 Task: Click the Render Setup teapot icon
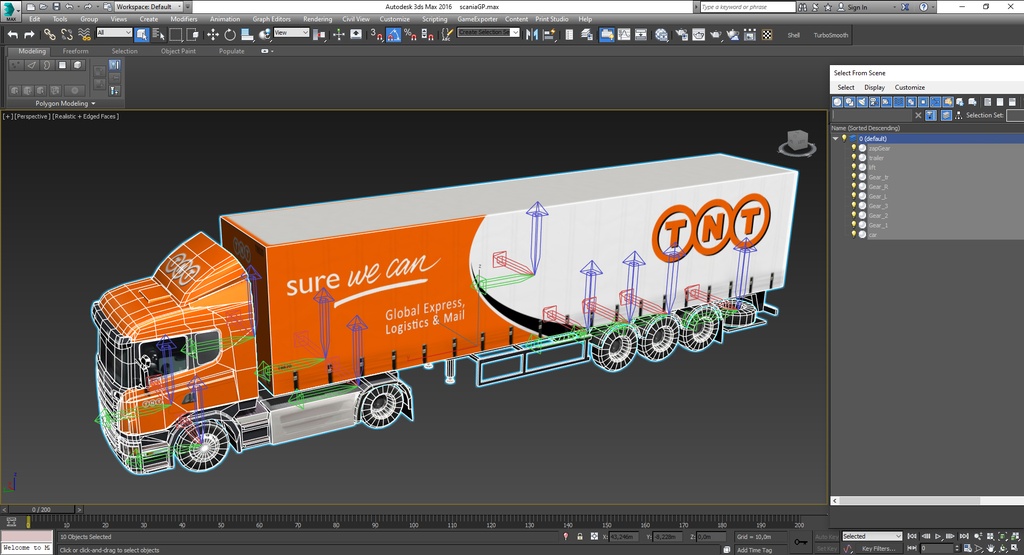(681, 34)
